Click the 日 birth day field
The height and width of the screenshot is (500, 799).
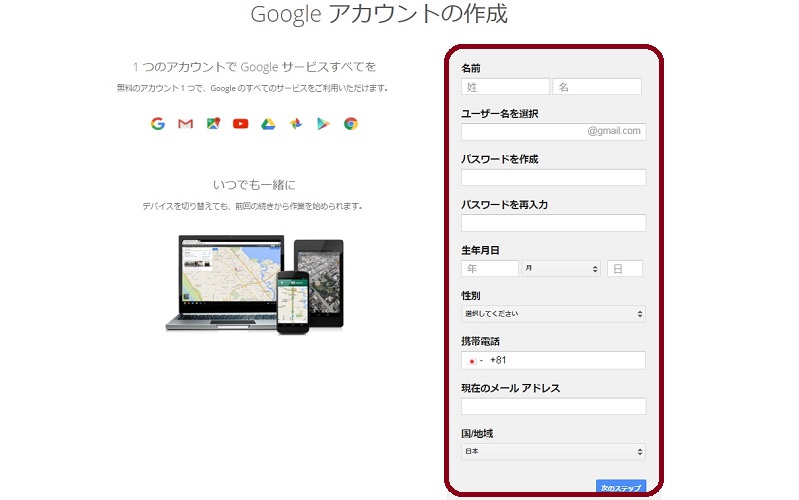point(625,269)
